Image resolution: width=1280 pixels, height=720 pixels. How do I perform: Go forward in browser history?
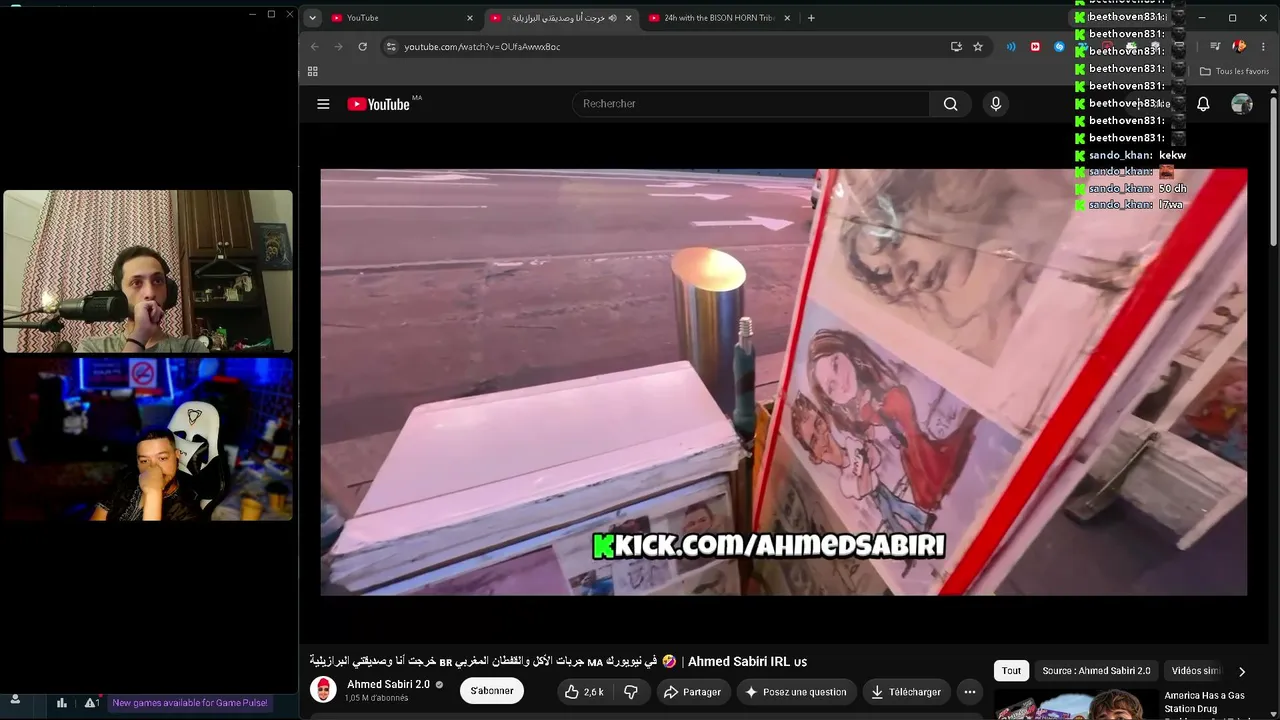click(338, 46)
